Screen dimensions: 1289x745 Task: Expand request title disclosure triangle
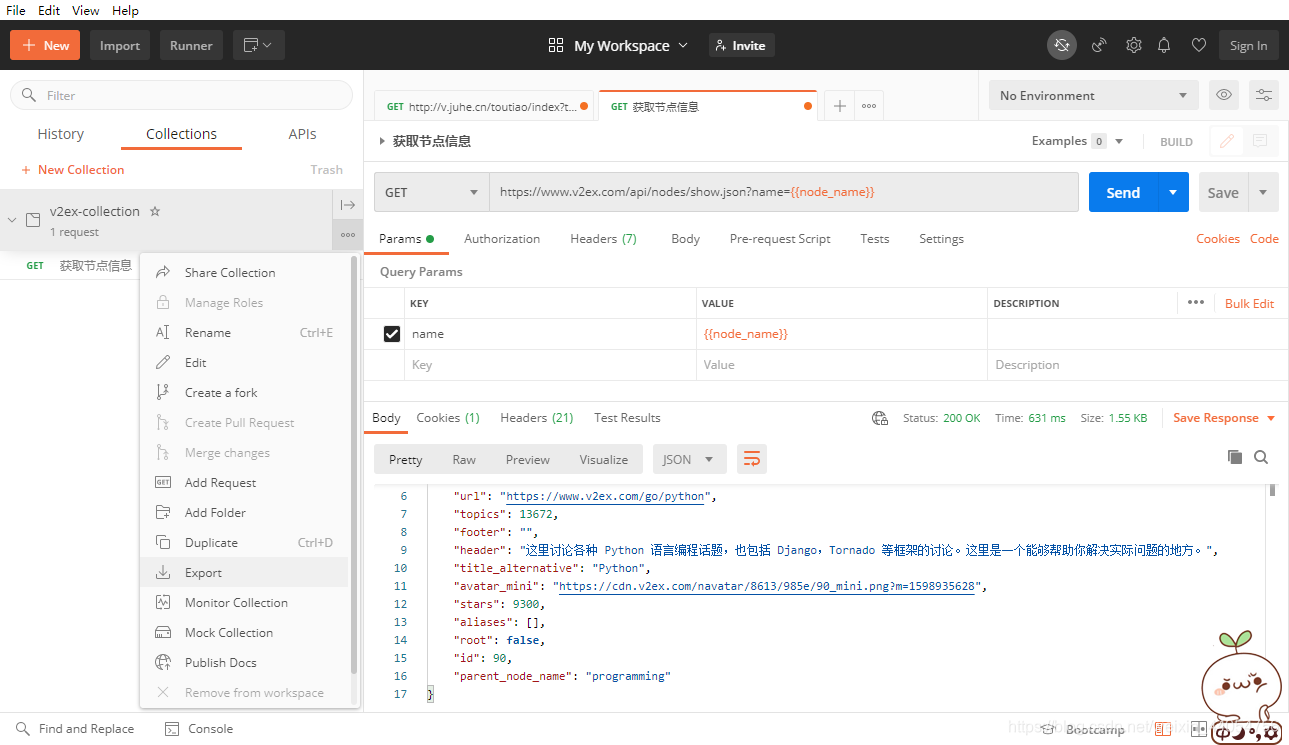point(382,142)
